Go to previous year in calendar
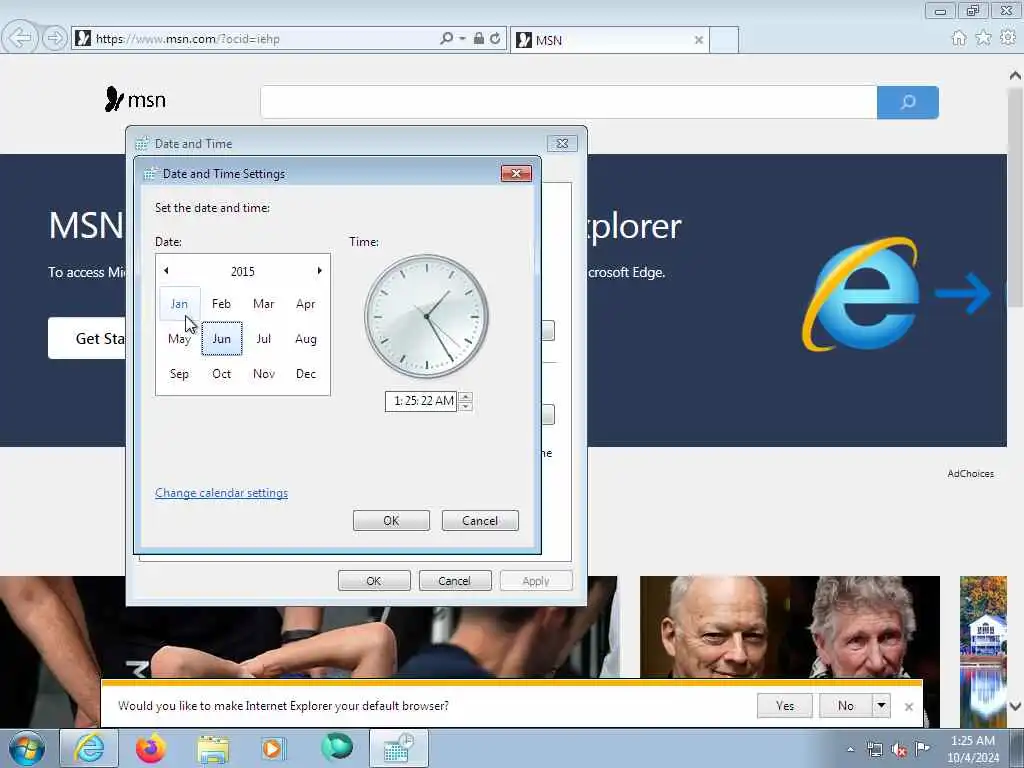Image resolution: width=1024 pixels, height=768 pixels. point(167,270)
